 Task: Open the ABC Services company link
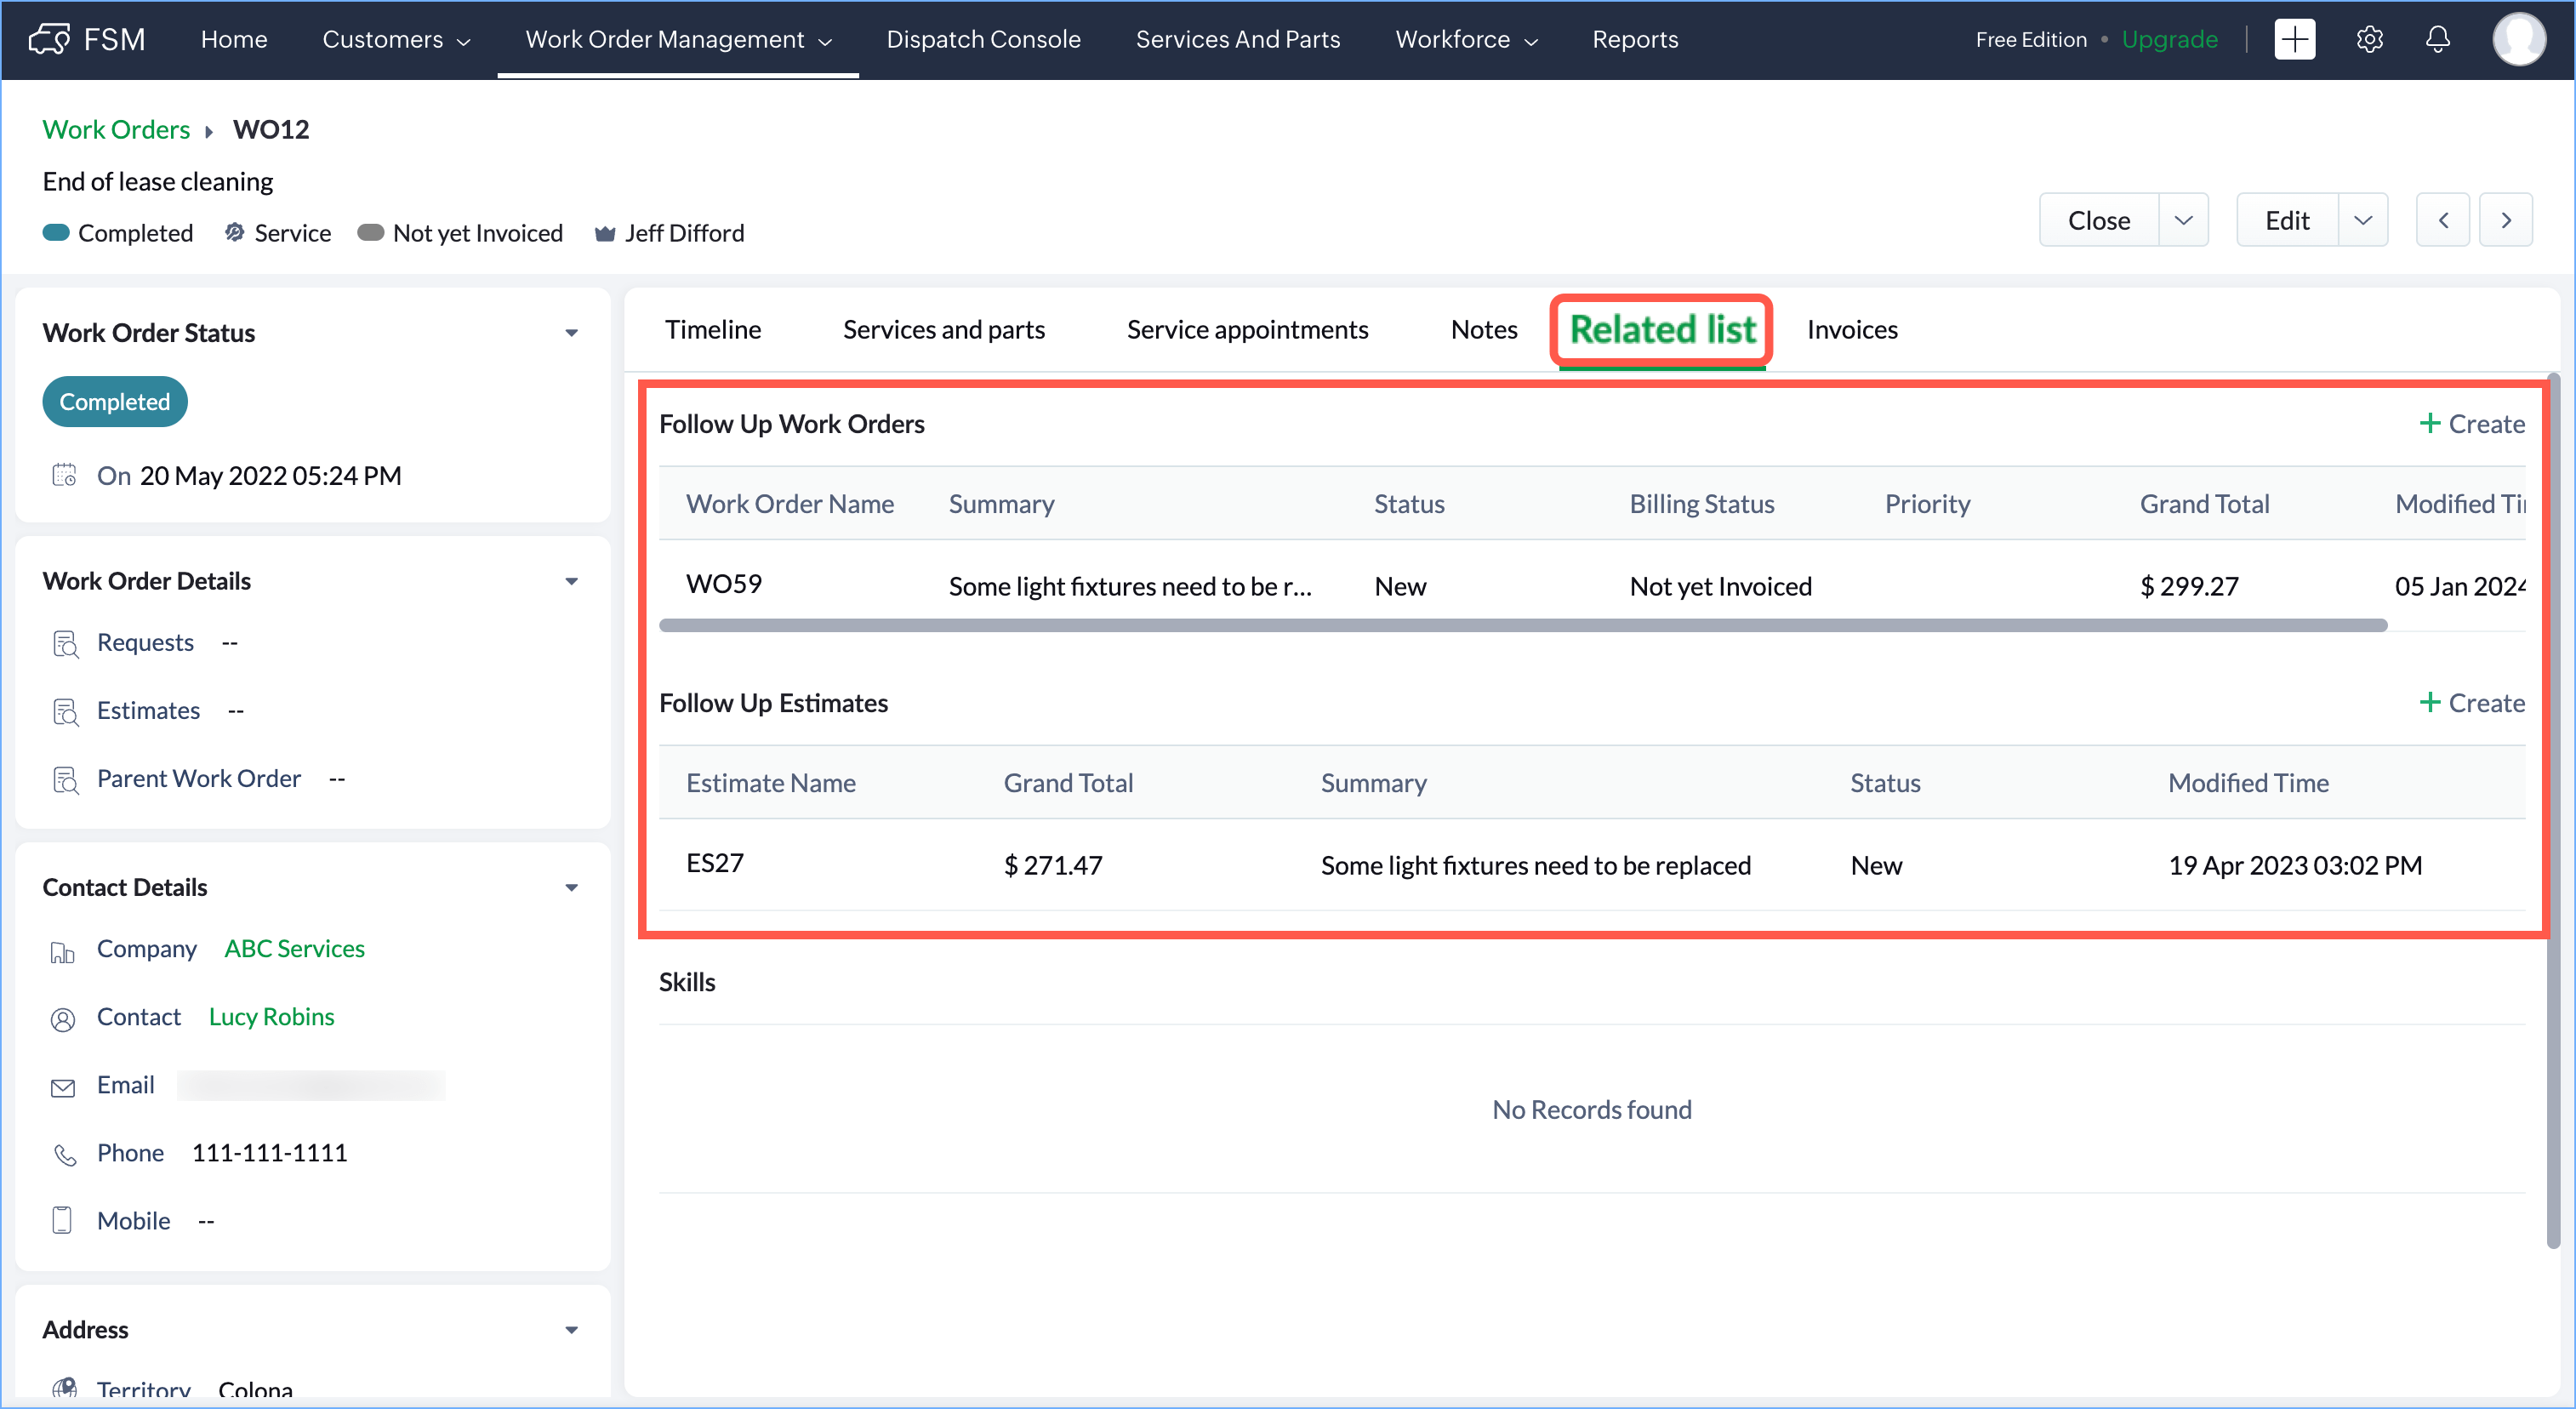tap(294, 949)
